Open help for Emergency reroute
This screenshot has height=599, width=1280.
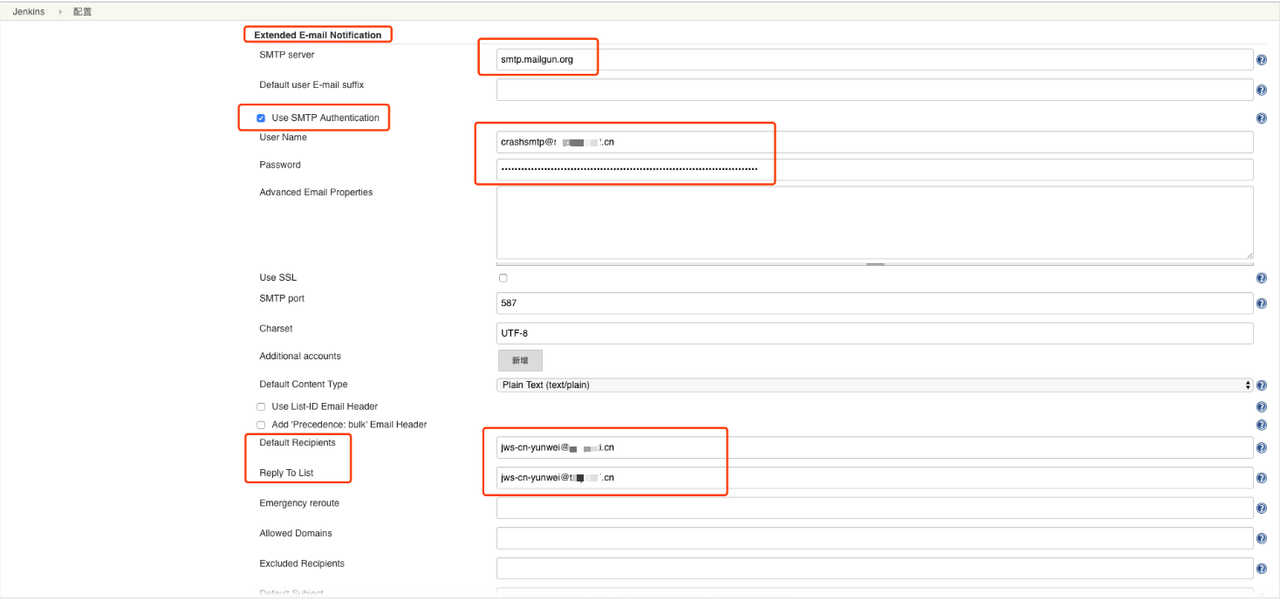pos(1261,509)
